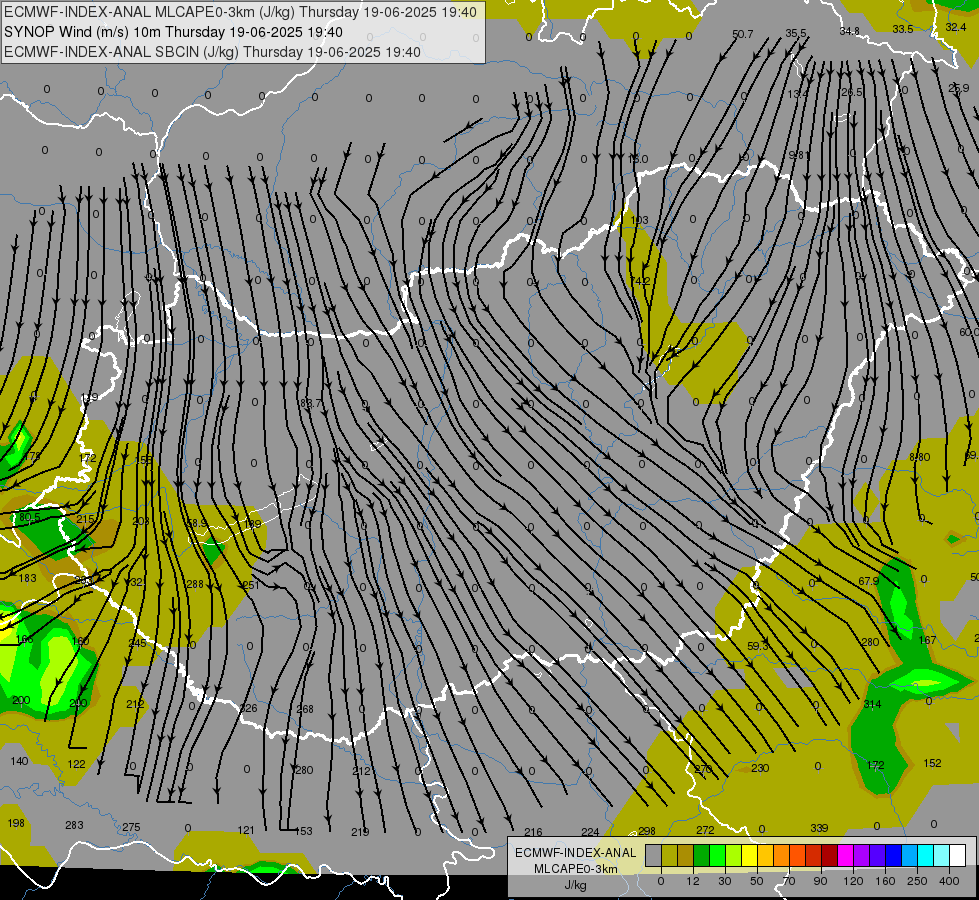
Task: Click the gray swatch in the legend
Action: click(653, 855)
